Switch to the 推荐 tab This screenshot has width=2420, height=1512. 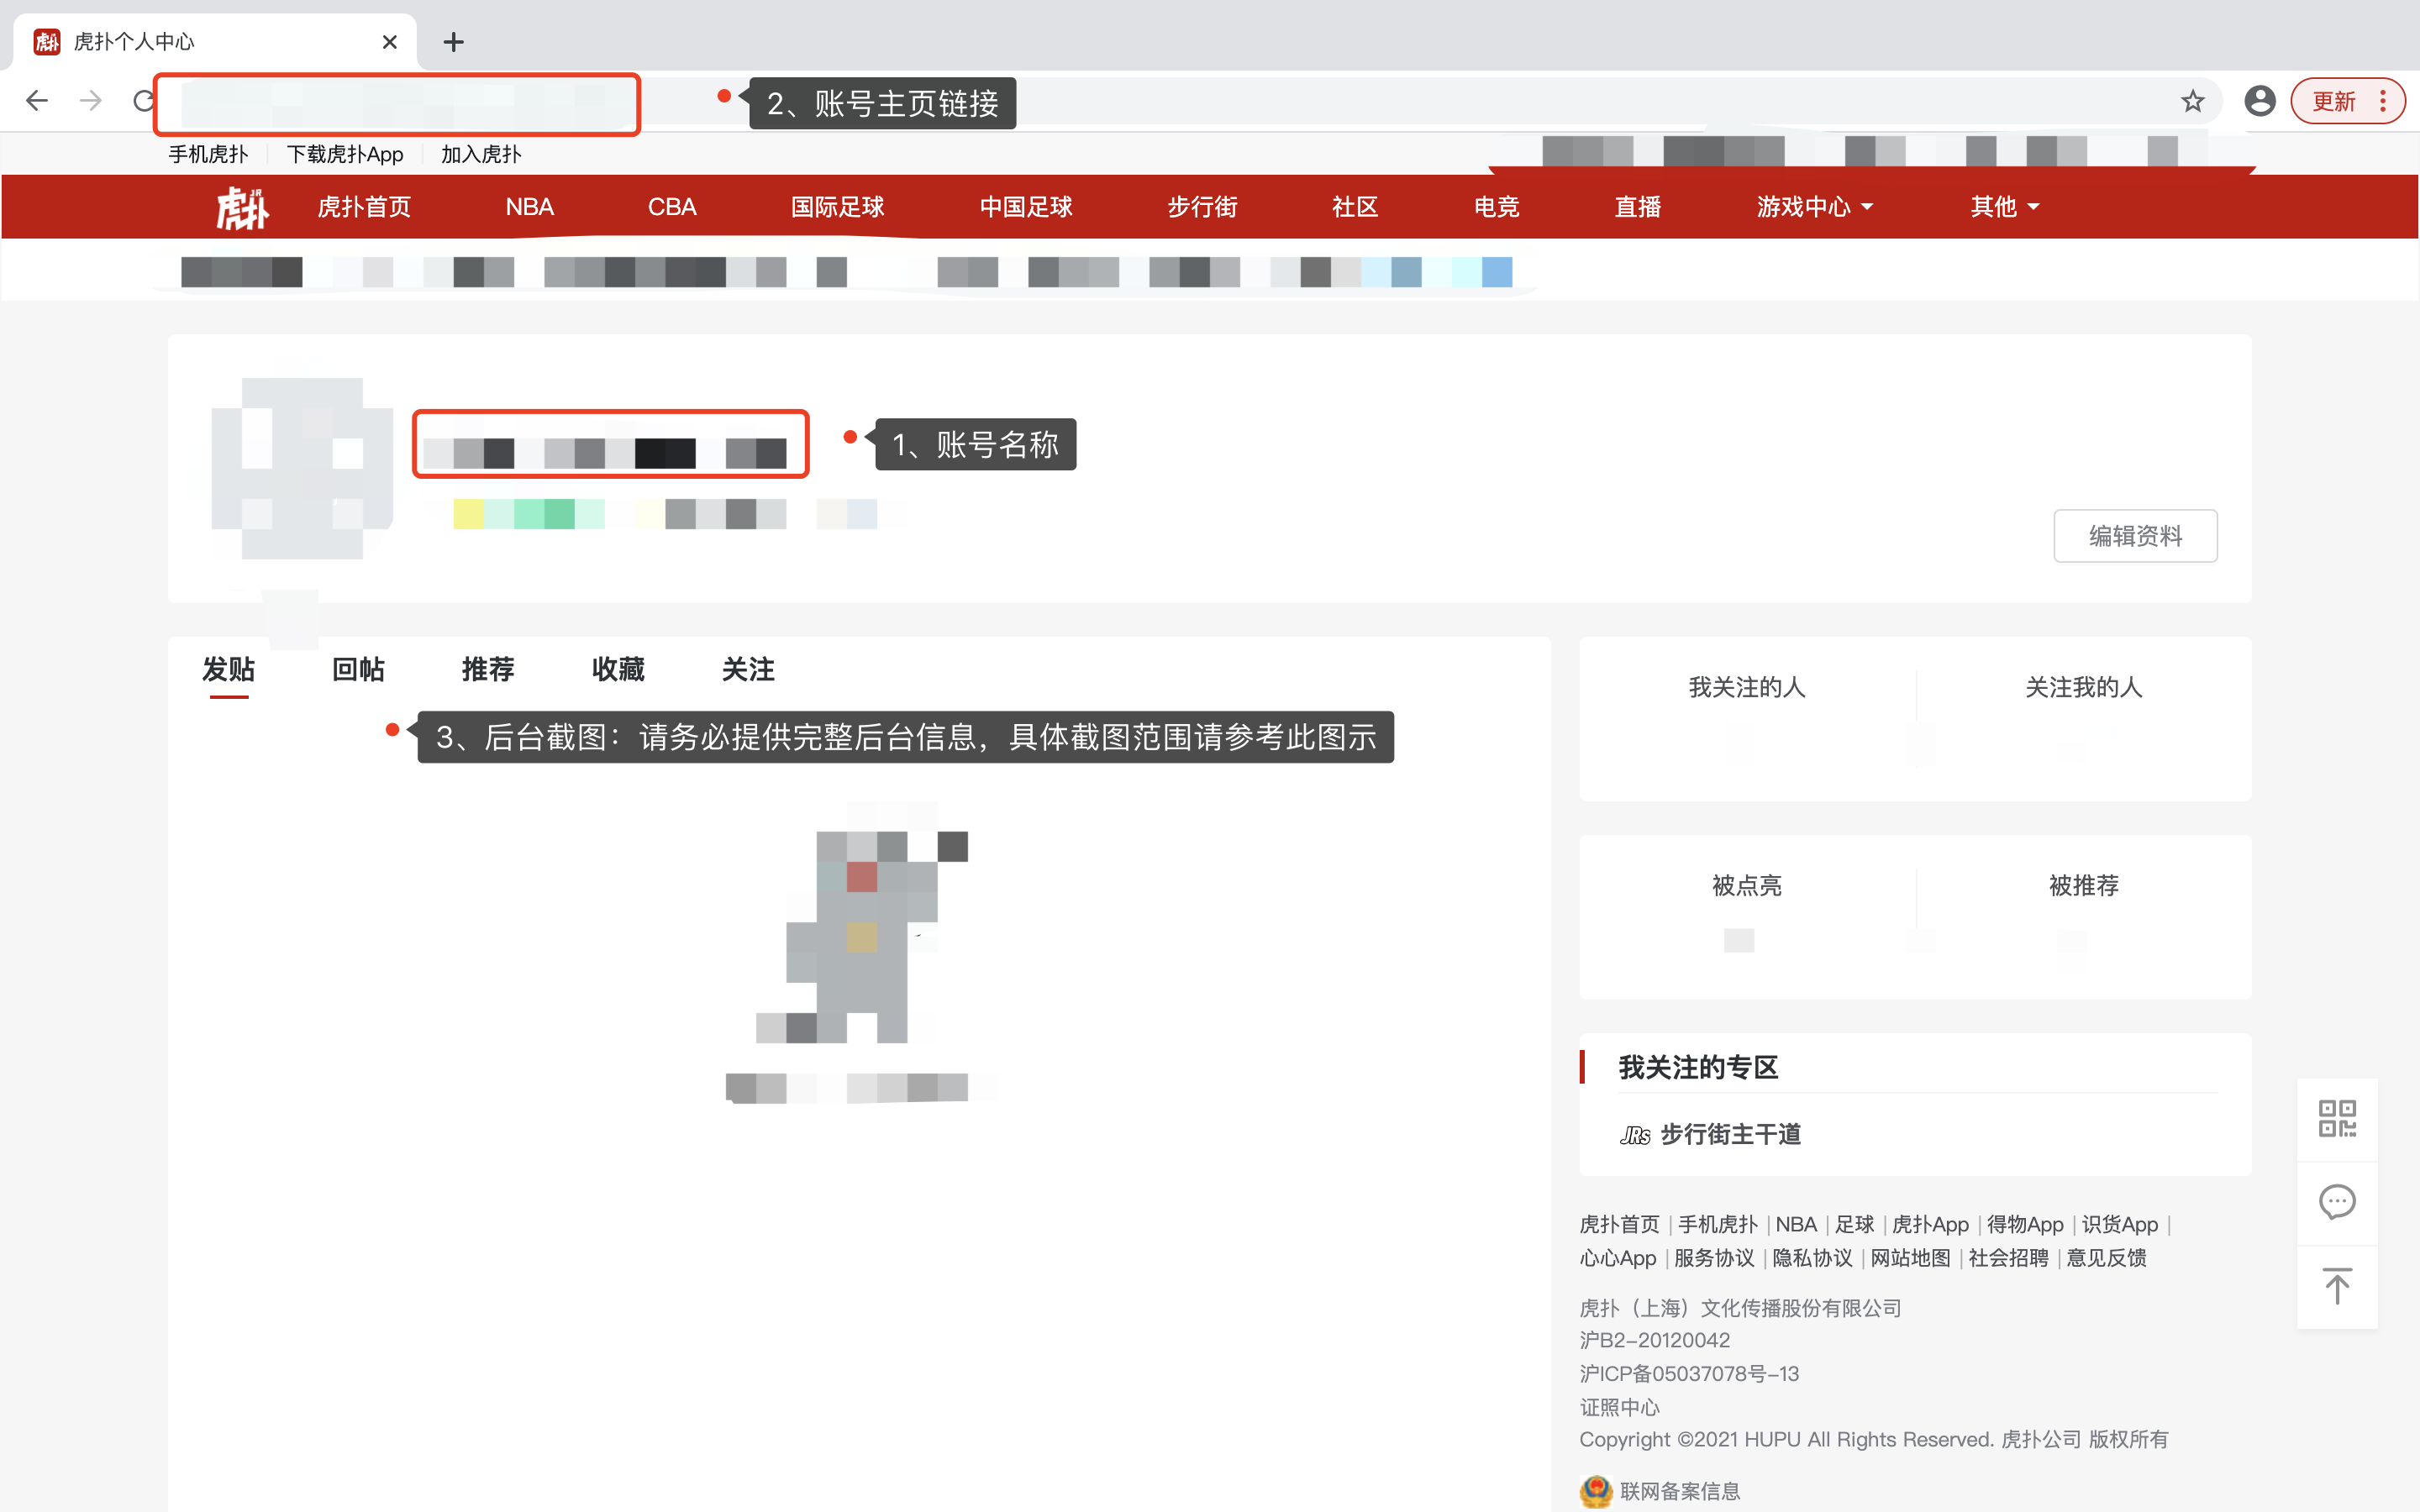pos(488,669)
